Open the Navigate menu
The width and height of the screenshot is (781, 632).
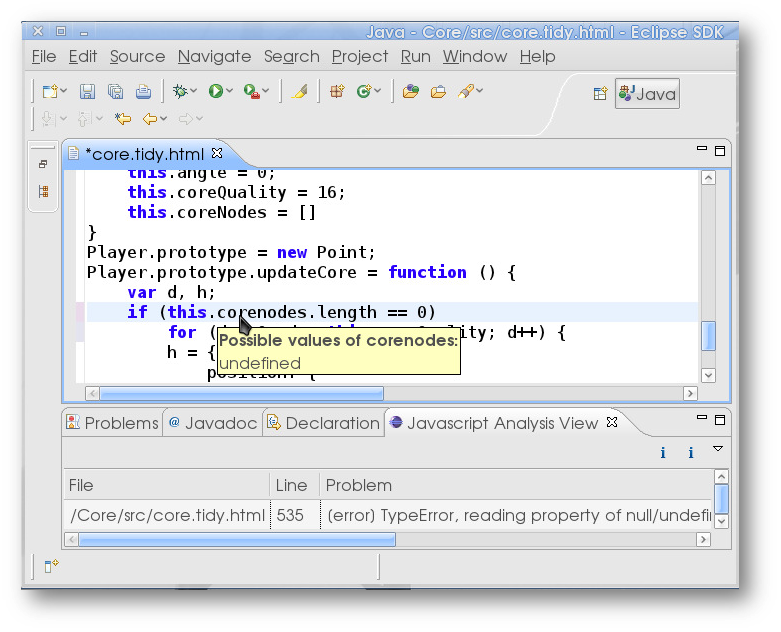coord(215,57)
